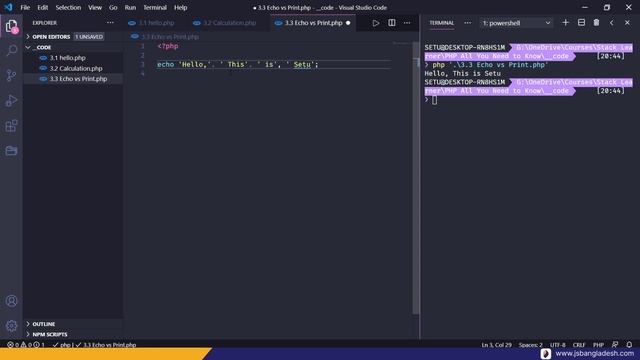Open the Terminal menu
Viewport: 640px width, 360px height.
[155, 7]
